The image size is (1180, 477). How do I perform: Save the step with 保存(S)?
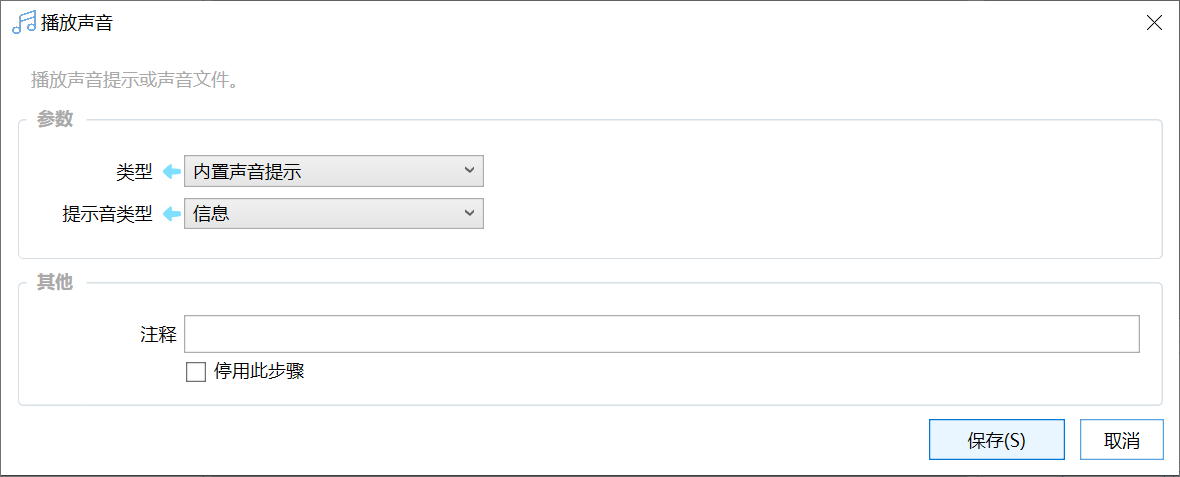(x=996, y=440)
